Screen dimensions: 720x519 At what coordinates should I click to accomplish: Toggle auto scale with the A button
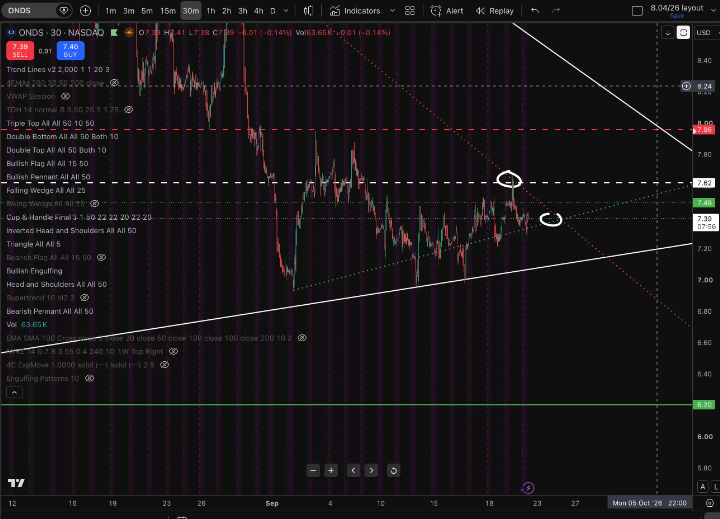pos(703,487)
